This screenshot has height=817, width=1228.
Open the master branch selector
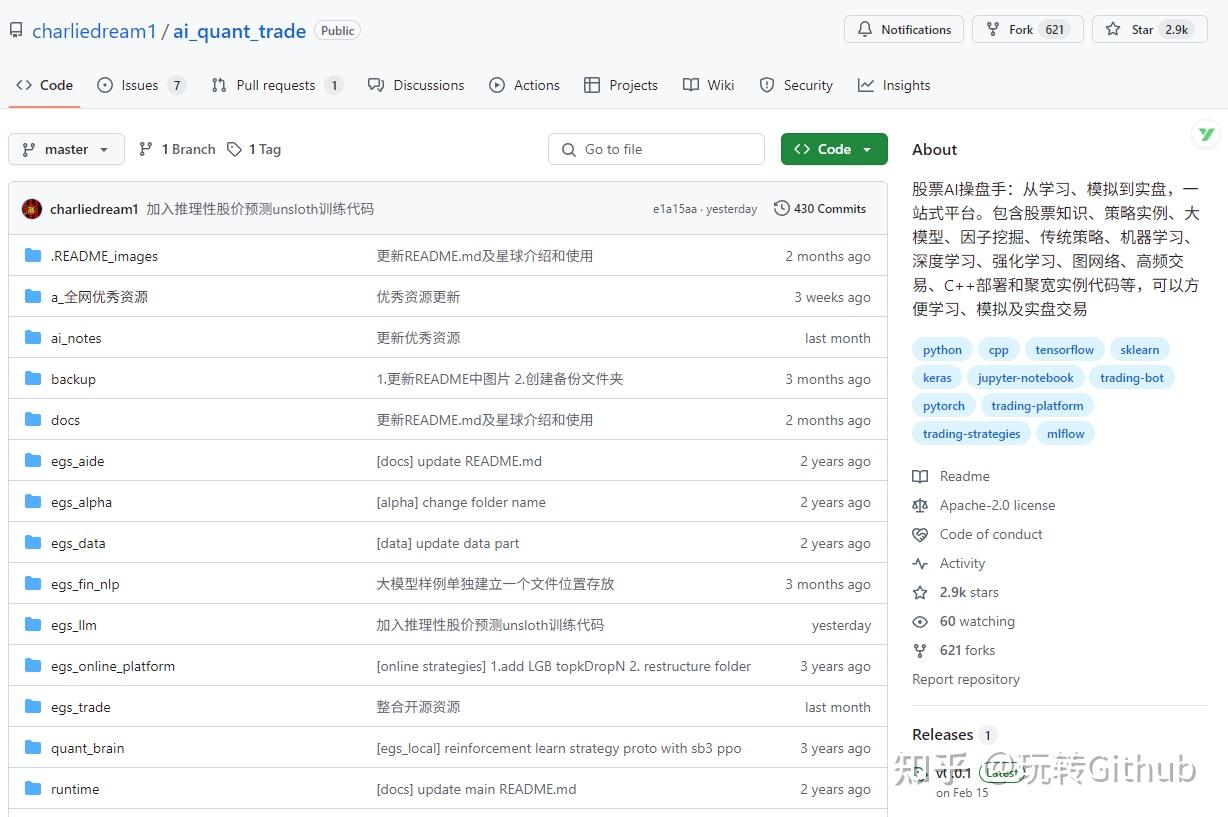point(65,148)
